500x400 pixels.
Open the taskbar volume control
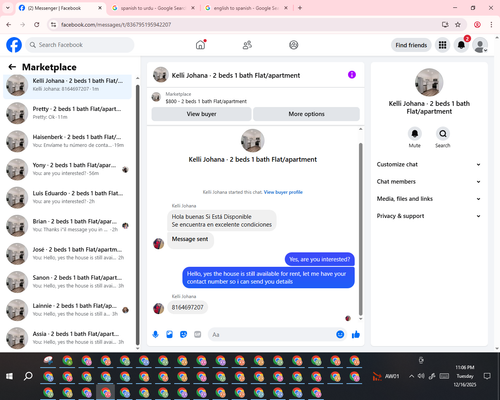point(421,376)
